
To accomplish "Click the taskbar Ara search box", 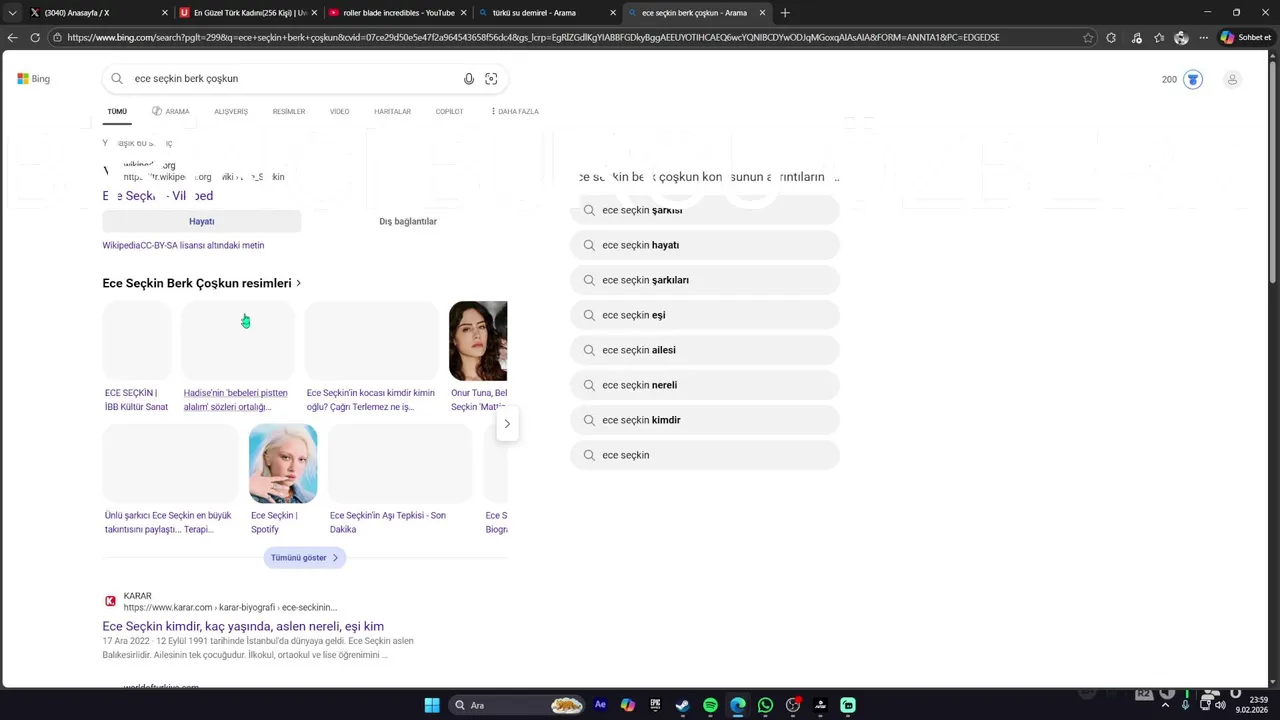I will [517, 705].
